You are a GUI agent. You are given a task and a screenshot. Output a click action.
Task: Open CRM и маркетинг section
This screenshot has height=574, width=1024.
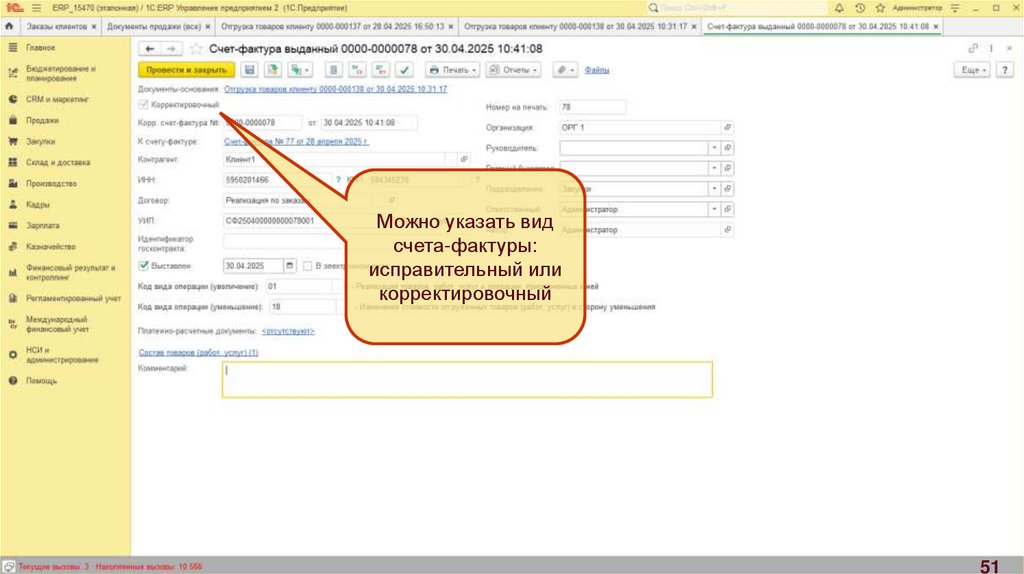point(57,99)
